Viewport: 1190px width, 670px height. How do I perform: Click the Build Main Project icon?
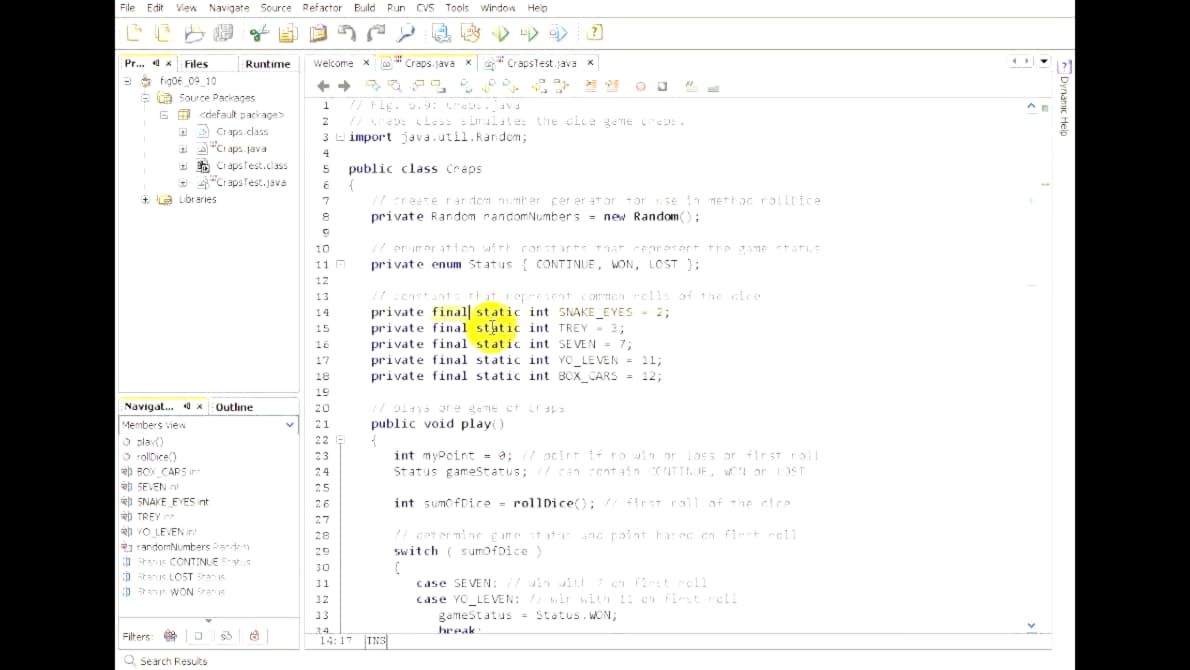(x=441, y=33)
